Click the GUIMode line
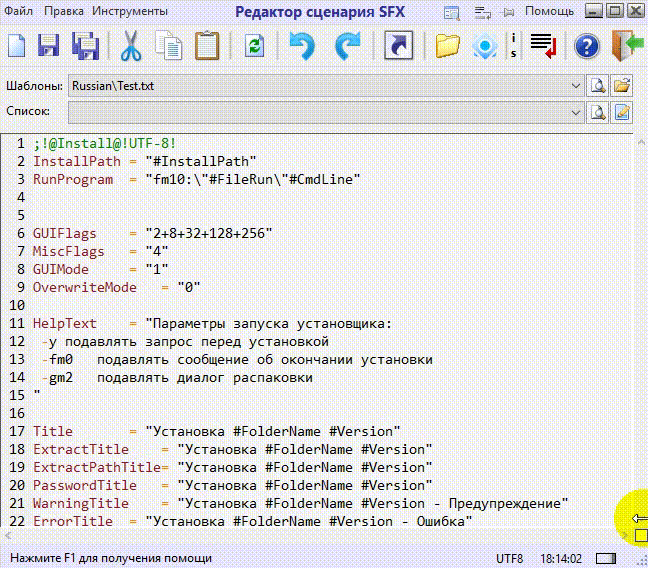The height and width of the screenshot is (568, 648). pyautogui.click(x=100, y=269)
